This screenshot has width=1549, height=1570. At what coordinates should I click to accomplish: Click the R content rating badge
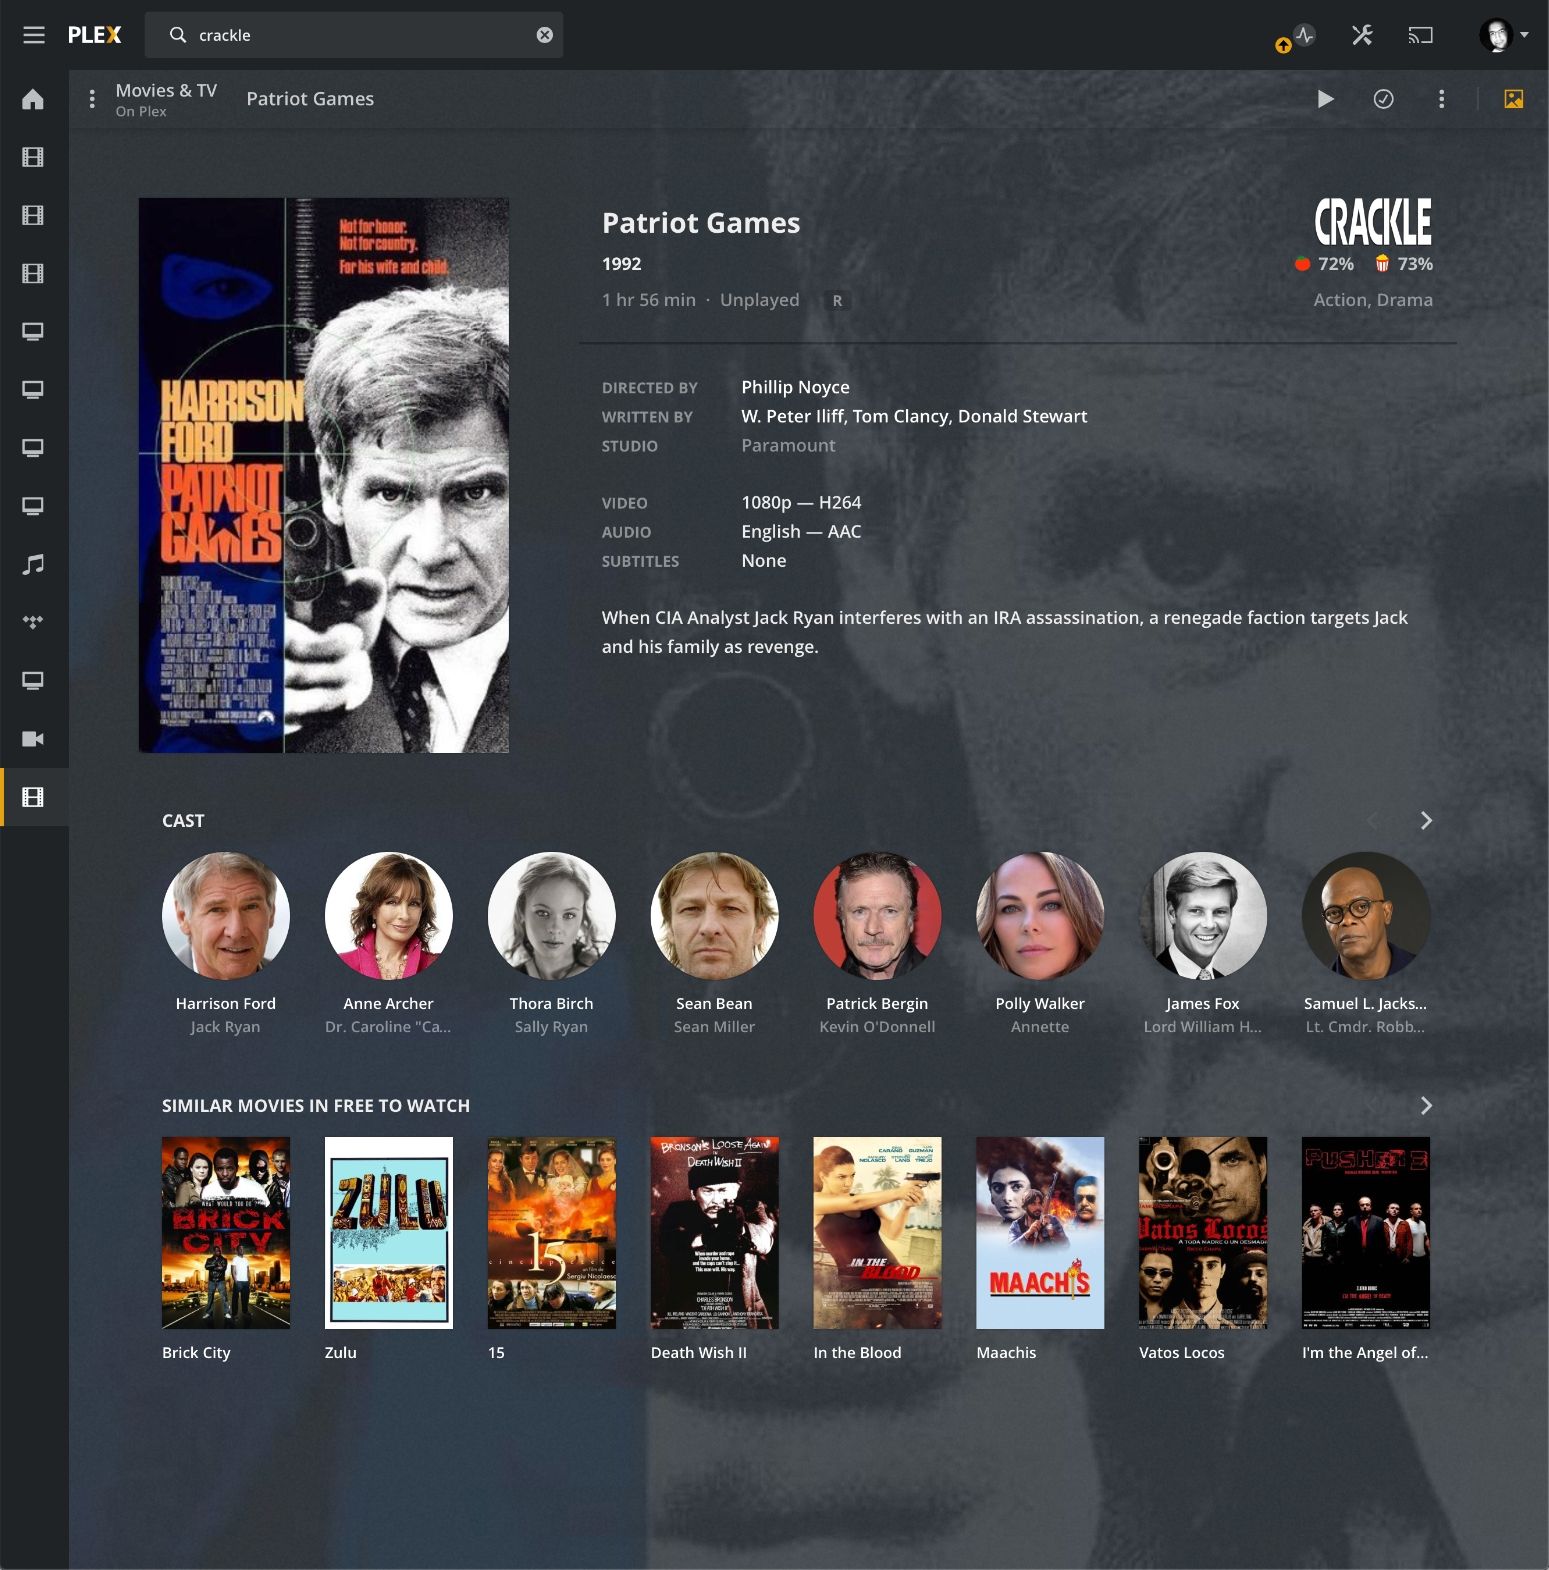point(837,301)
